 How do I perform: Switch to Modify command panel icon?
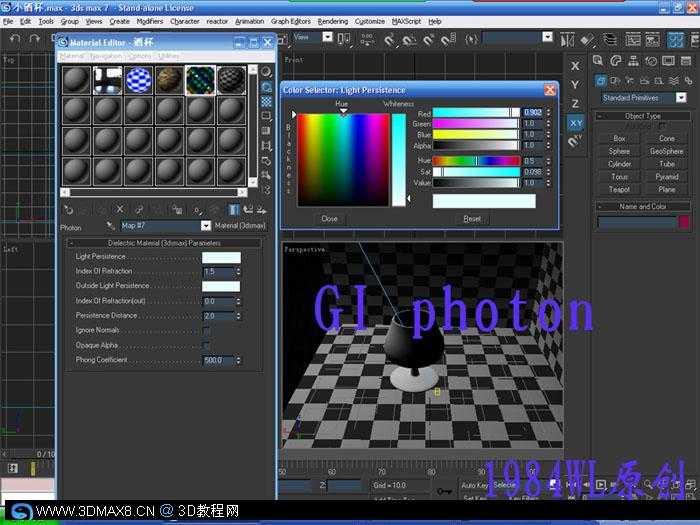(616, 61)
